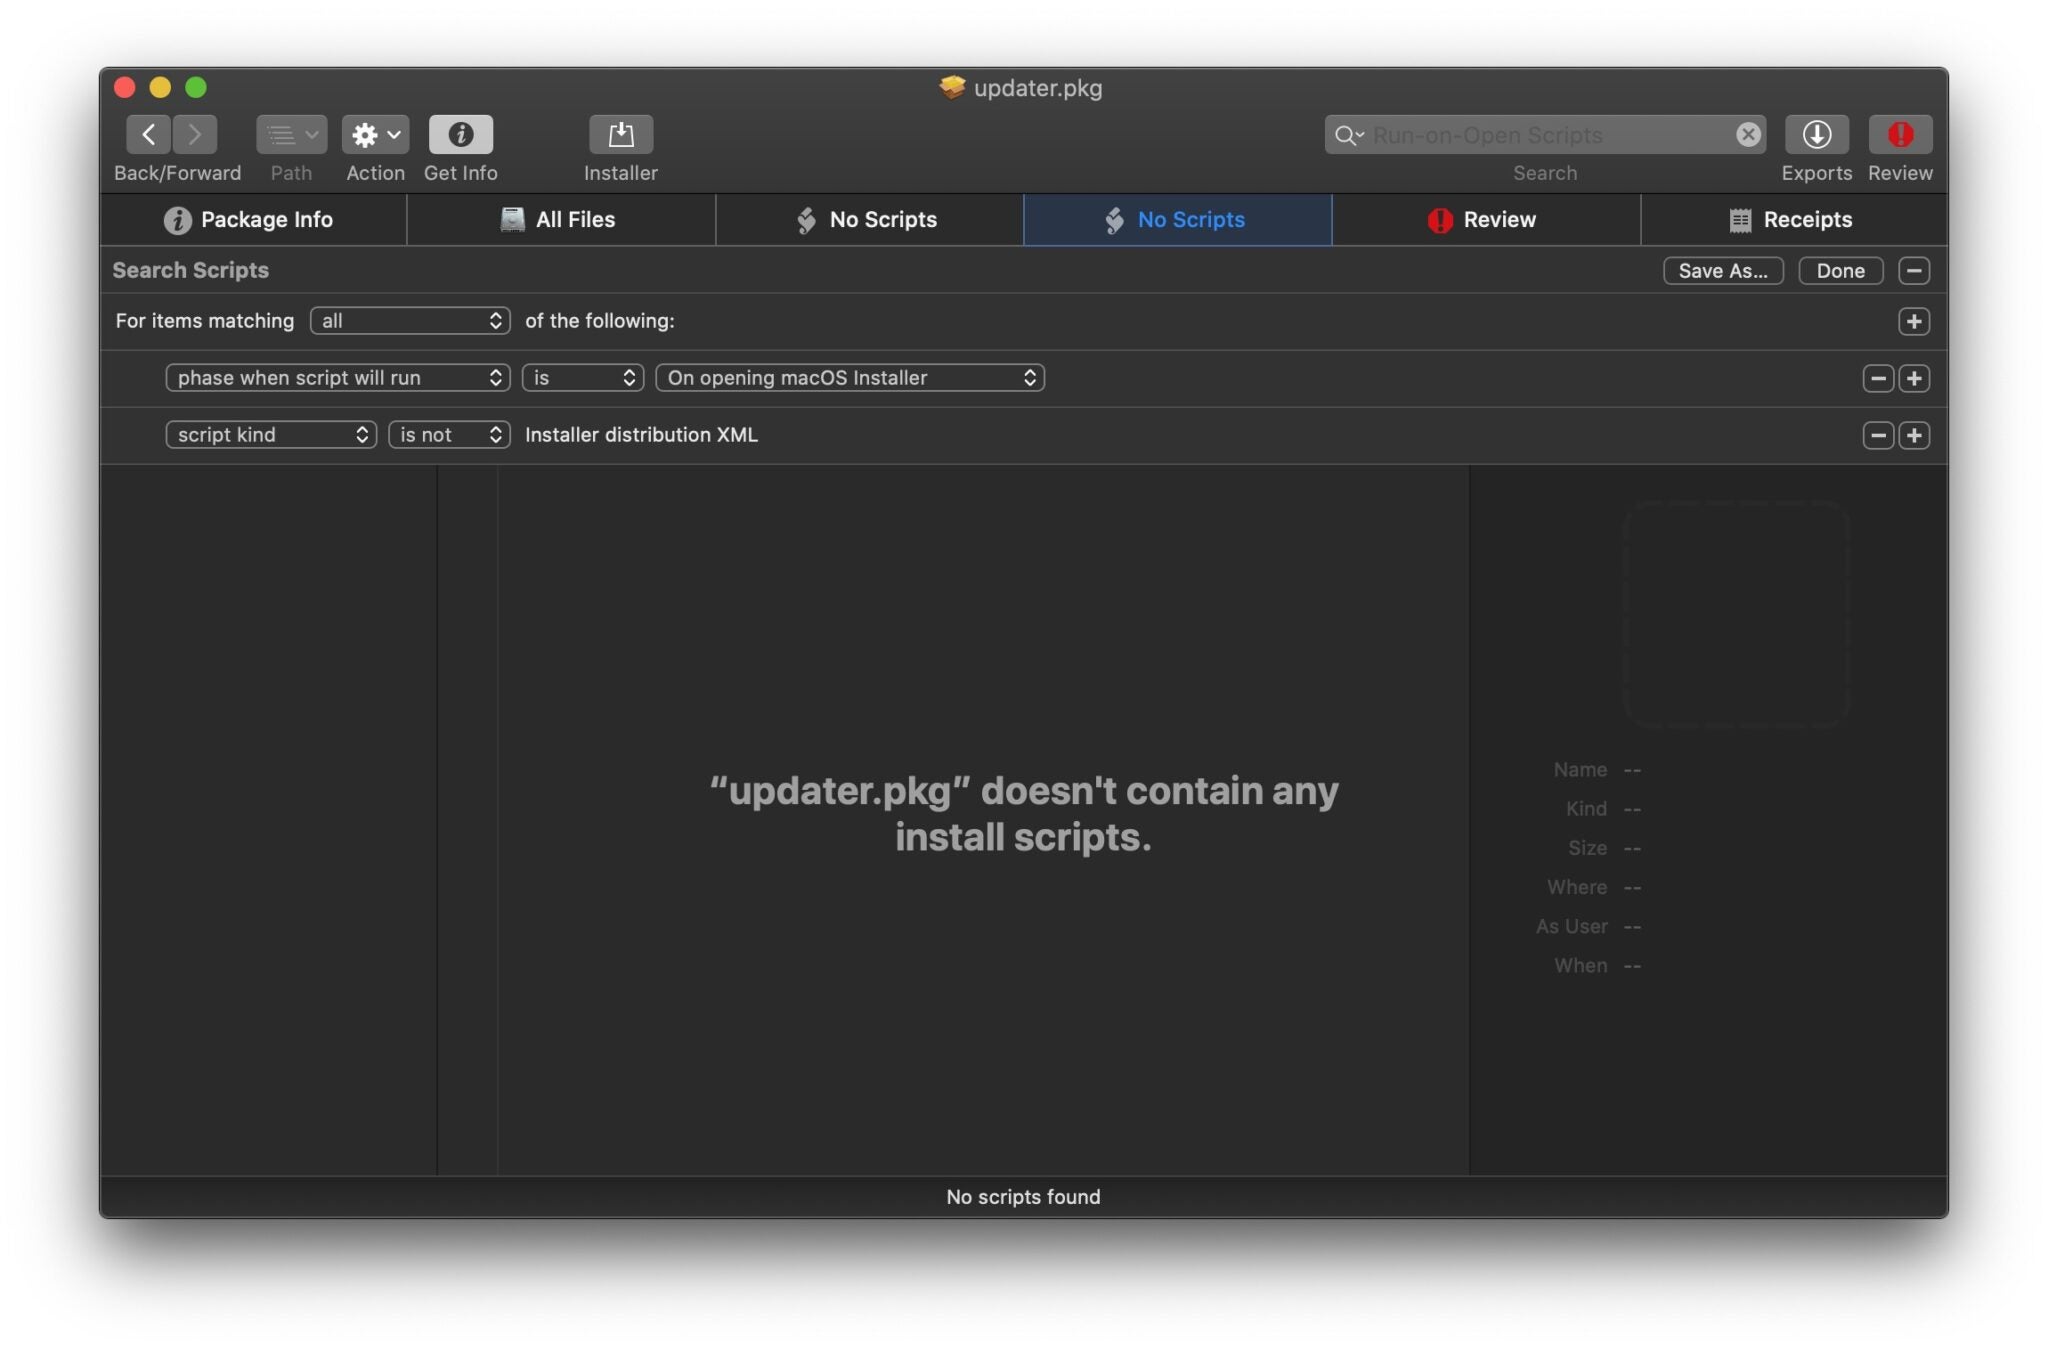Click the red Review toolbar icon
Image resolution: width=2048 pixels, height=1350 pixels.
tap(1899, 134)
